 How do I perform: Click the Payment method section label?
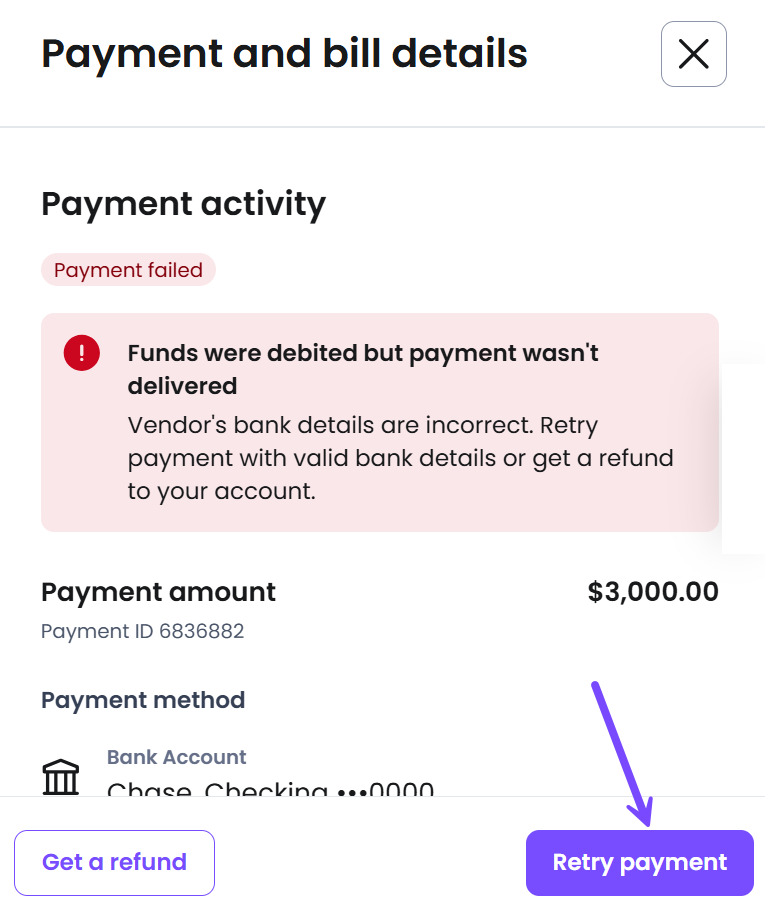pos(143,700)
